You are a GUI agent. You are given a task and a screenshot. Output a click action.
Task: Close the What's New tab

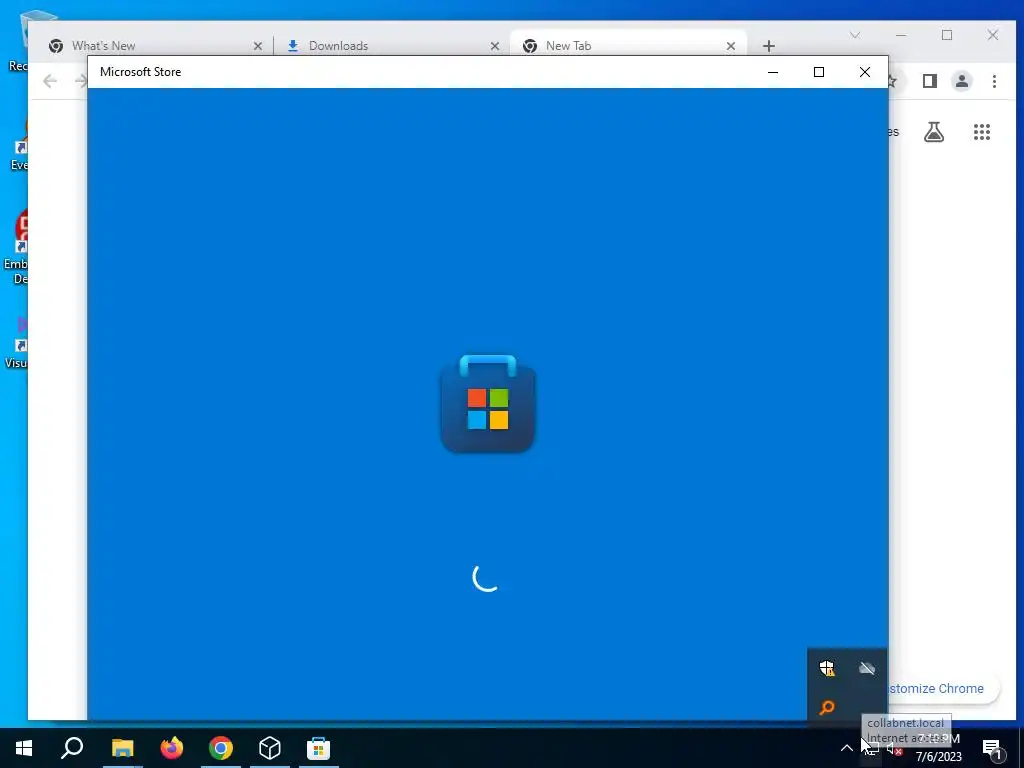[x=258, y=46]
